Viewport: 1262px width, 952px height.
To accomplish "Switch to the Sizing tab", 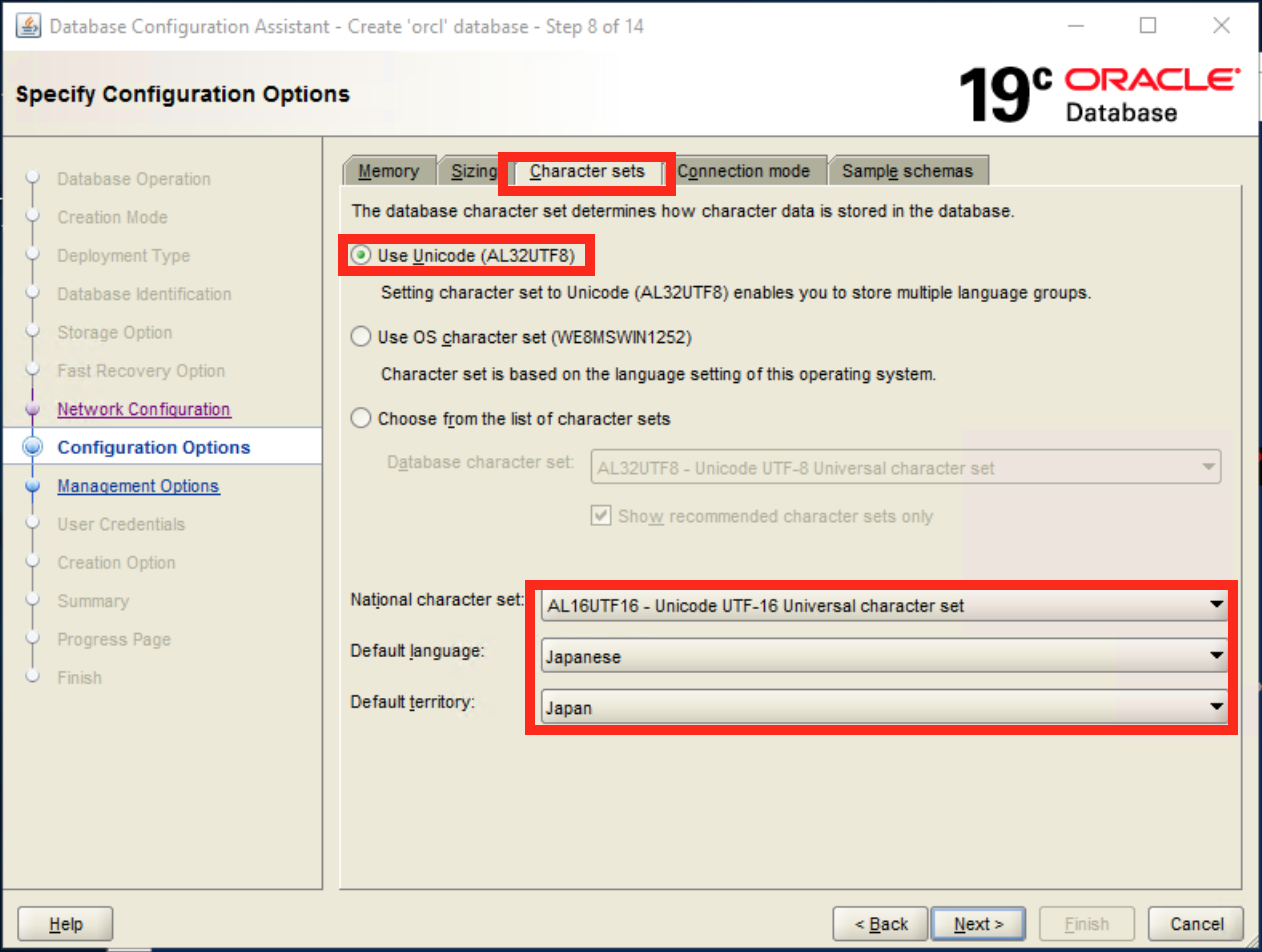I will tap(472, 171).
